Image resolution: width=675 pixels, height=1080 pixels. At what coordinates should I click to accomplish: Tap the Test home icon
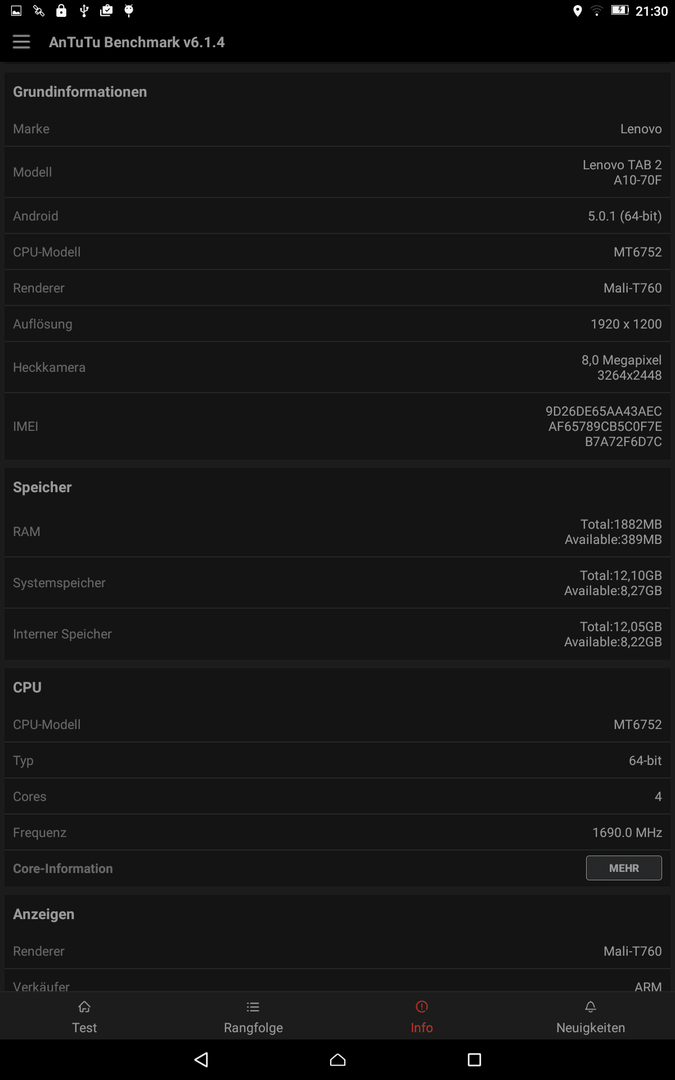[84, 1006]
